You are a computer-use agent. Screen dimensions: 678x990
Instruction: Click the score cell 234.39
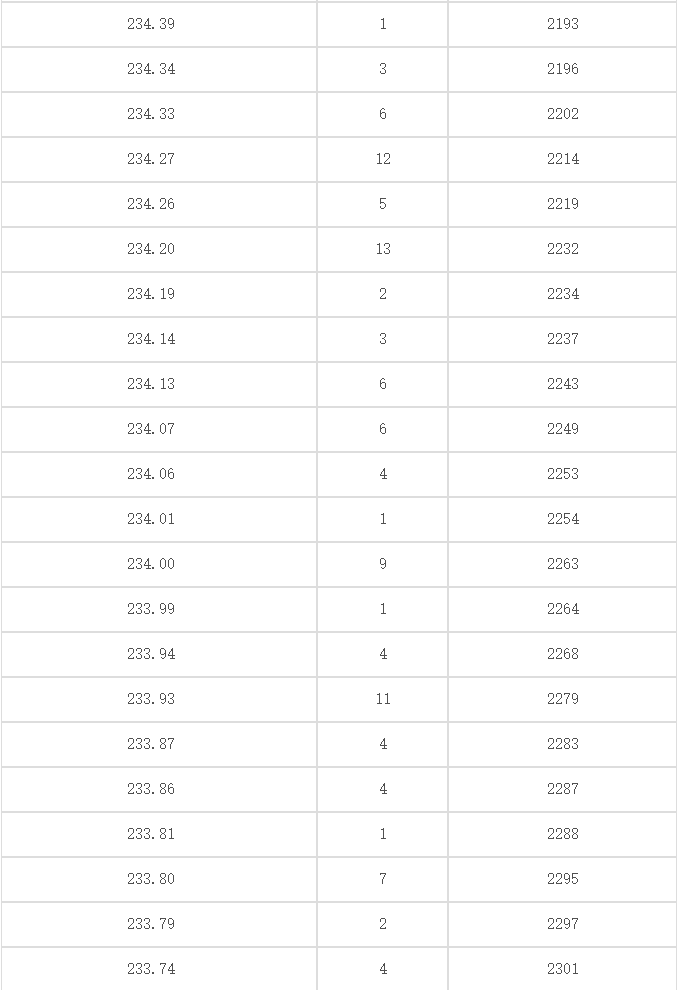point(151,24)
